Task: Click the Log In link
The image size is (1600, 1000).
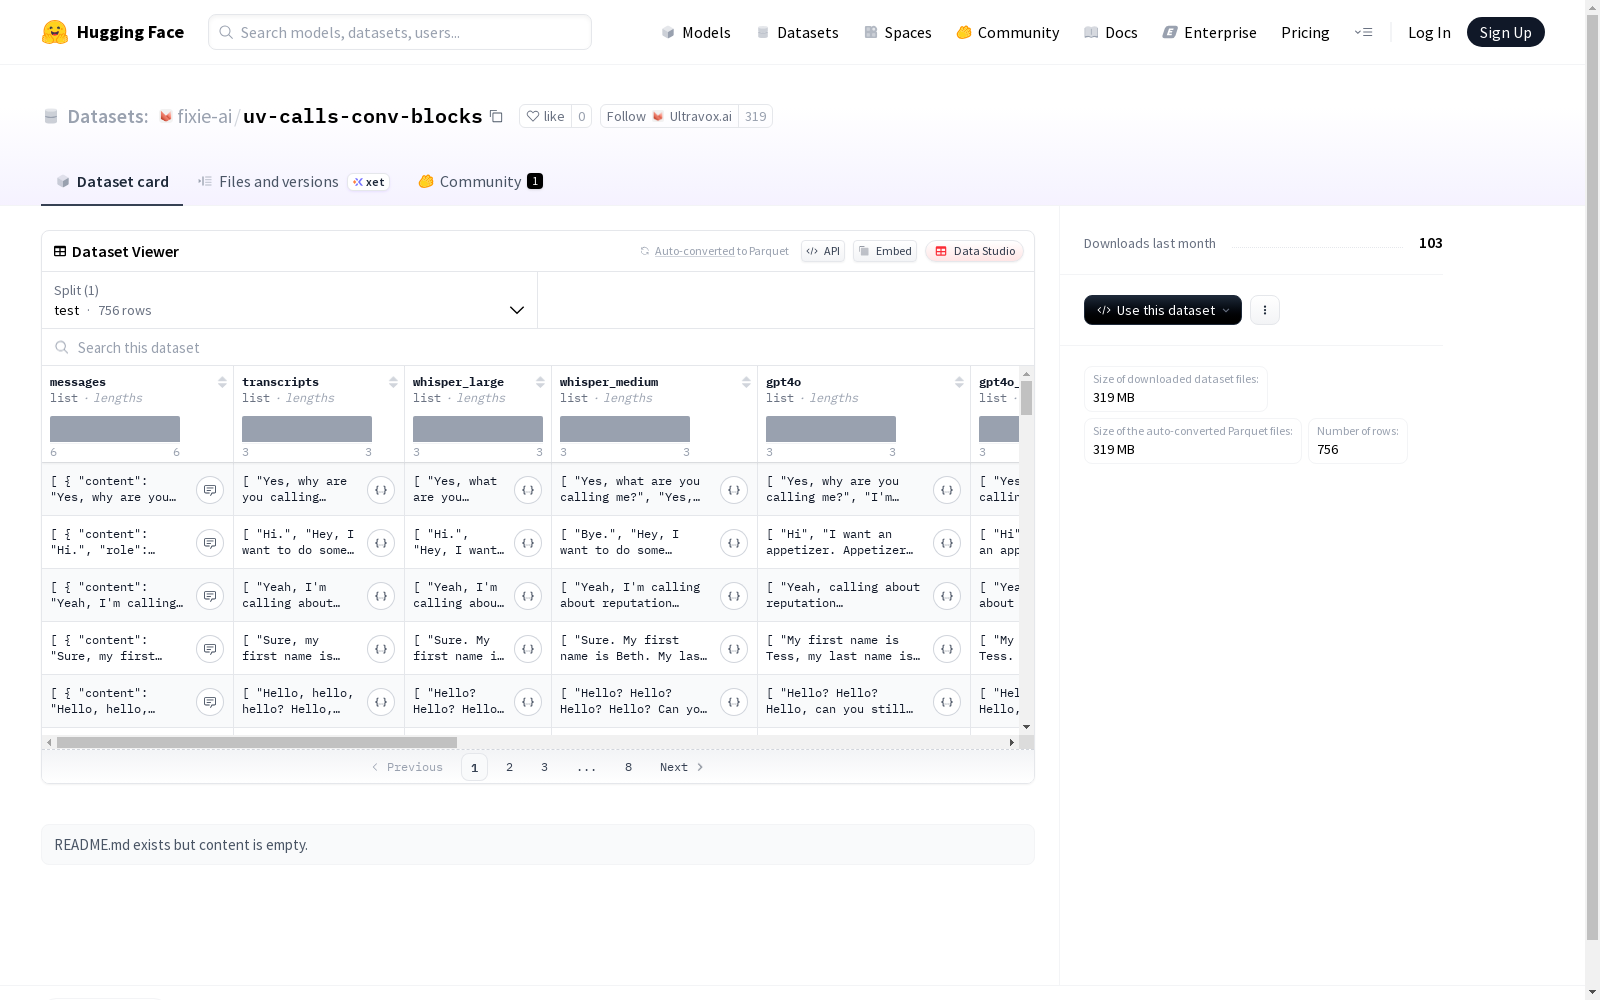Action: [1429, 32]
